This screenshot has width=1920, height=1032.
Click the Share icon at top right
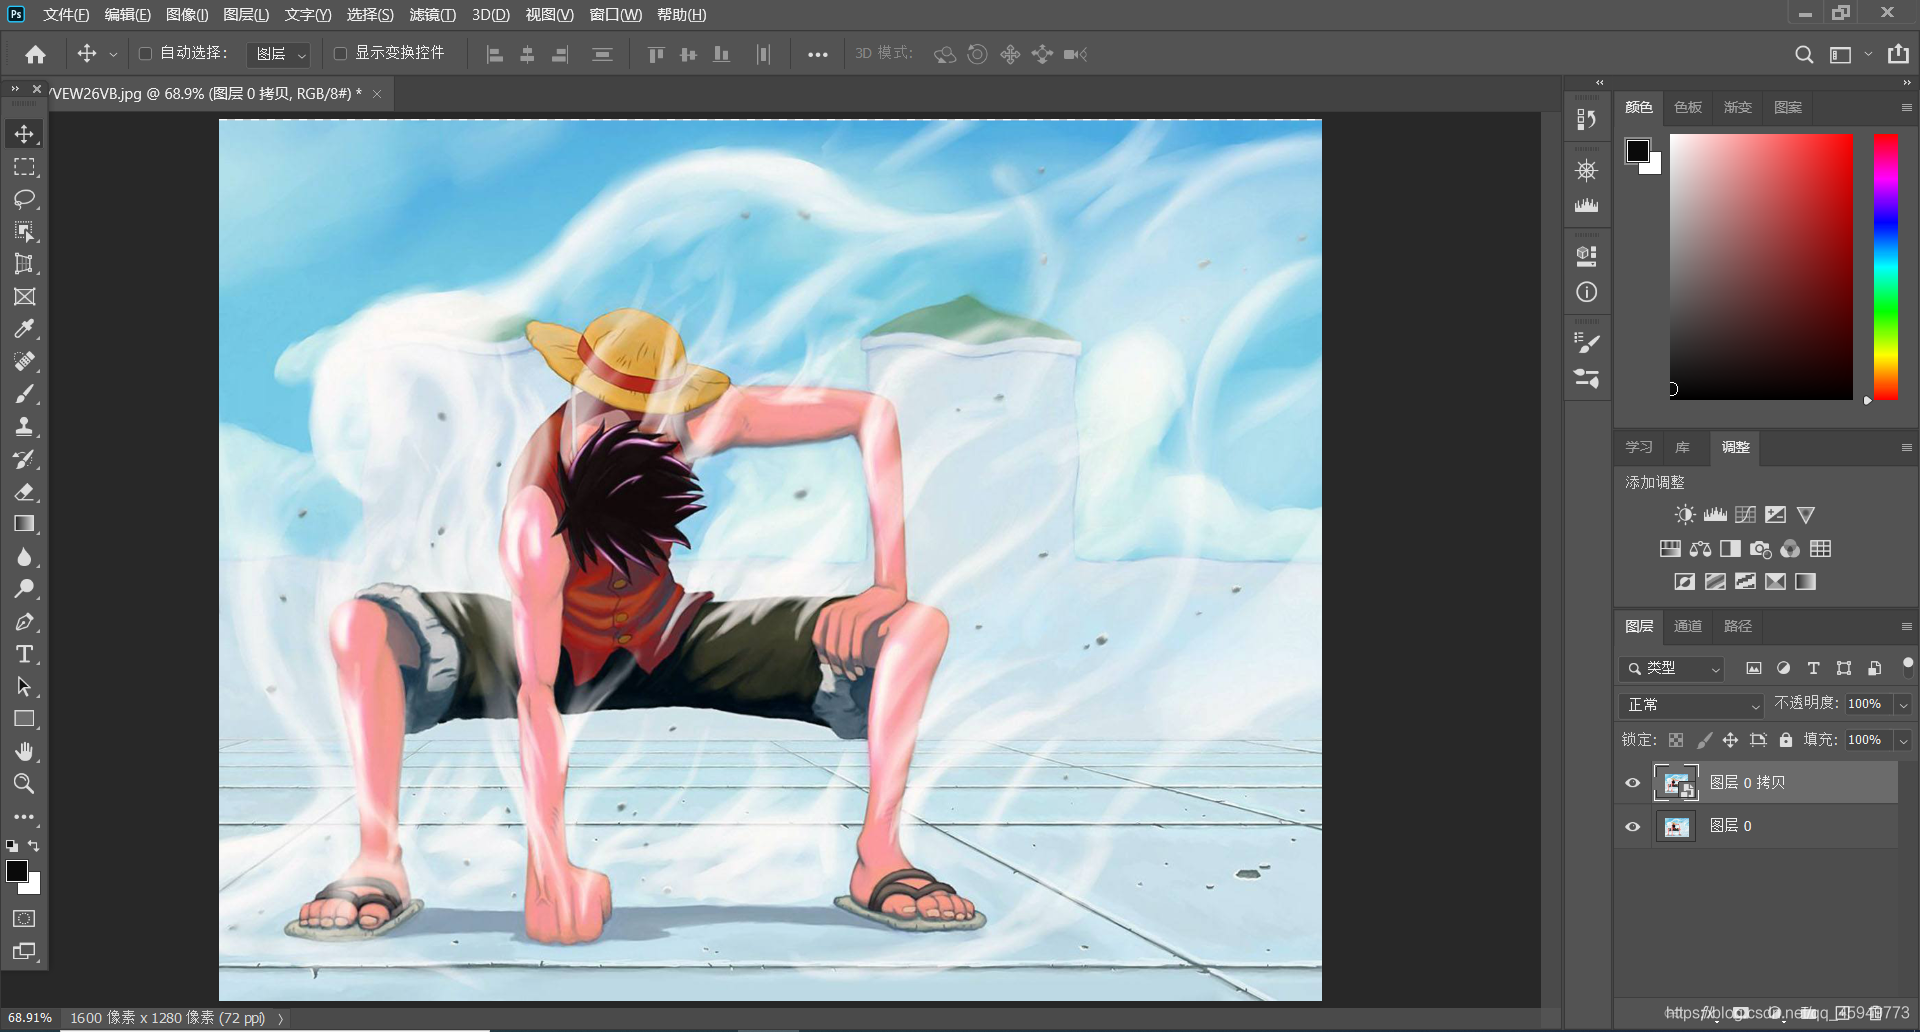[1898, 54]
